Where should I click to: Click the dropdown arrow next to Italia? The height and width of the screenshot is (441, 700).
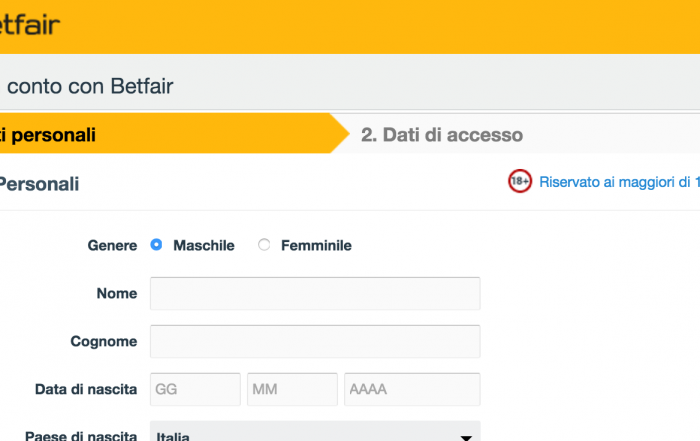(466, 437)
